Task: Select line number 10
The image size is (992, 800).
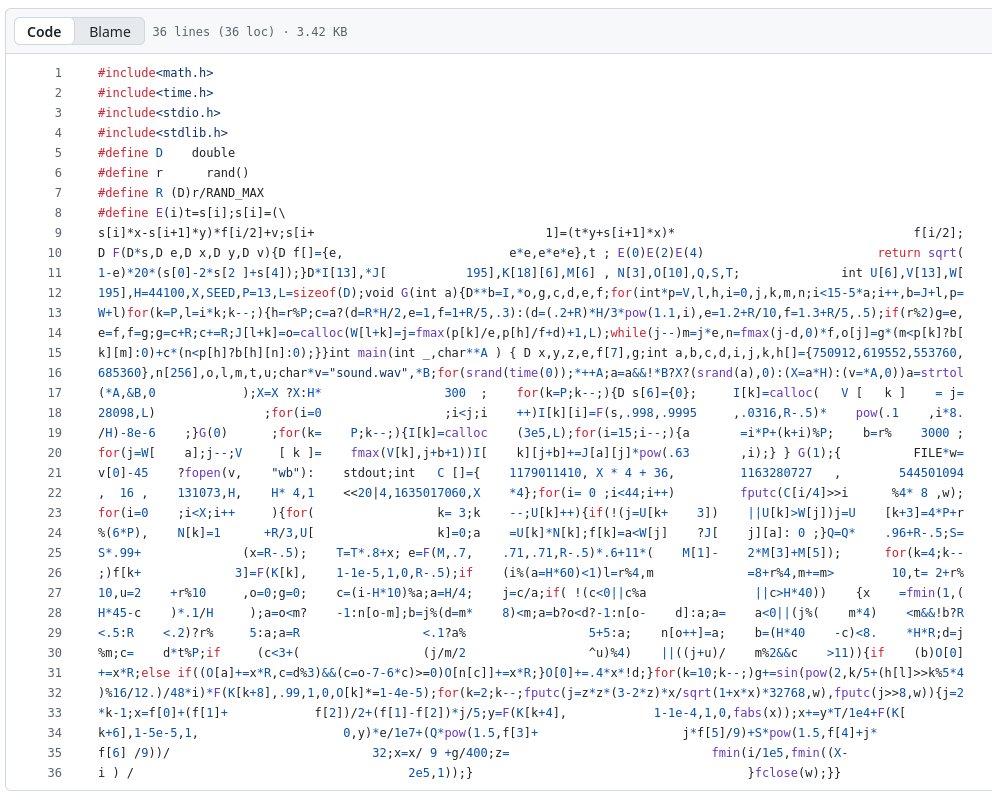Action: 55,253
